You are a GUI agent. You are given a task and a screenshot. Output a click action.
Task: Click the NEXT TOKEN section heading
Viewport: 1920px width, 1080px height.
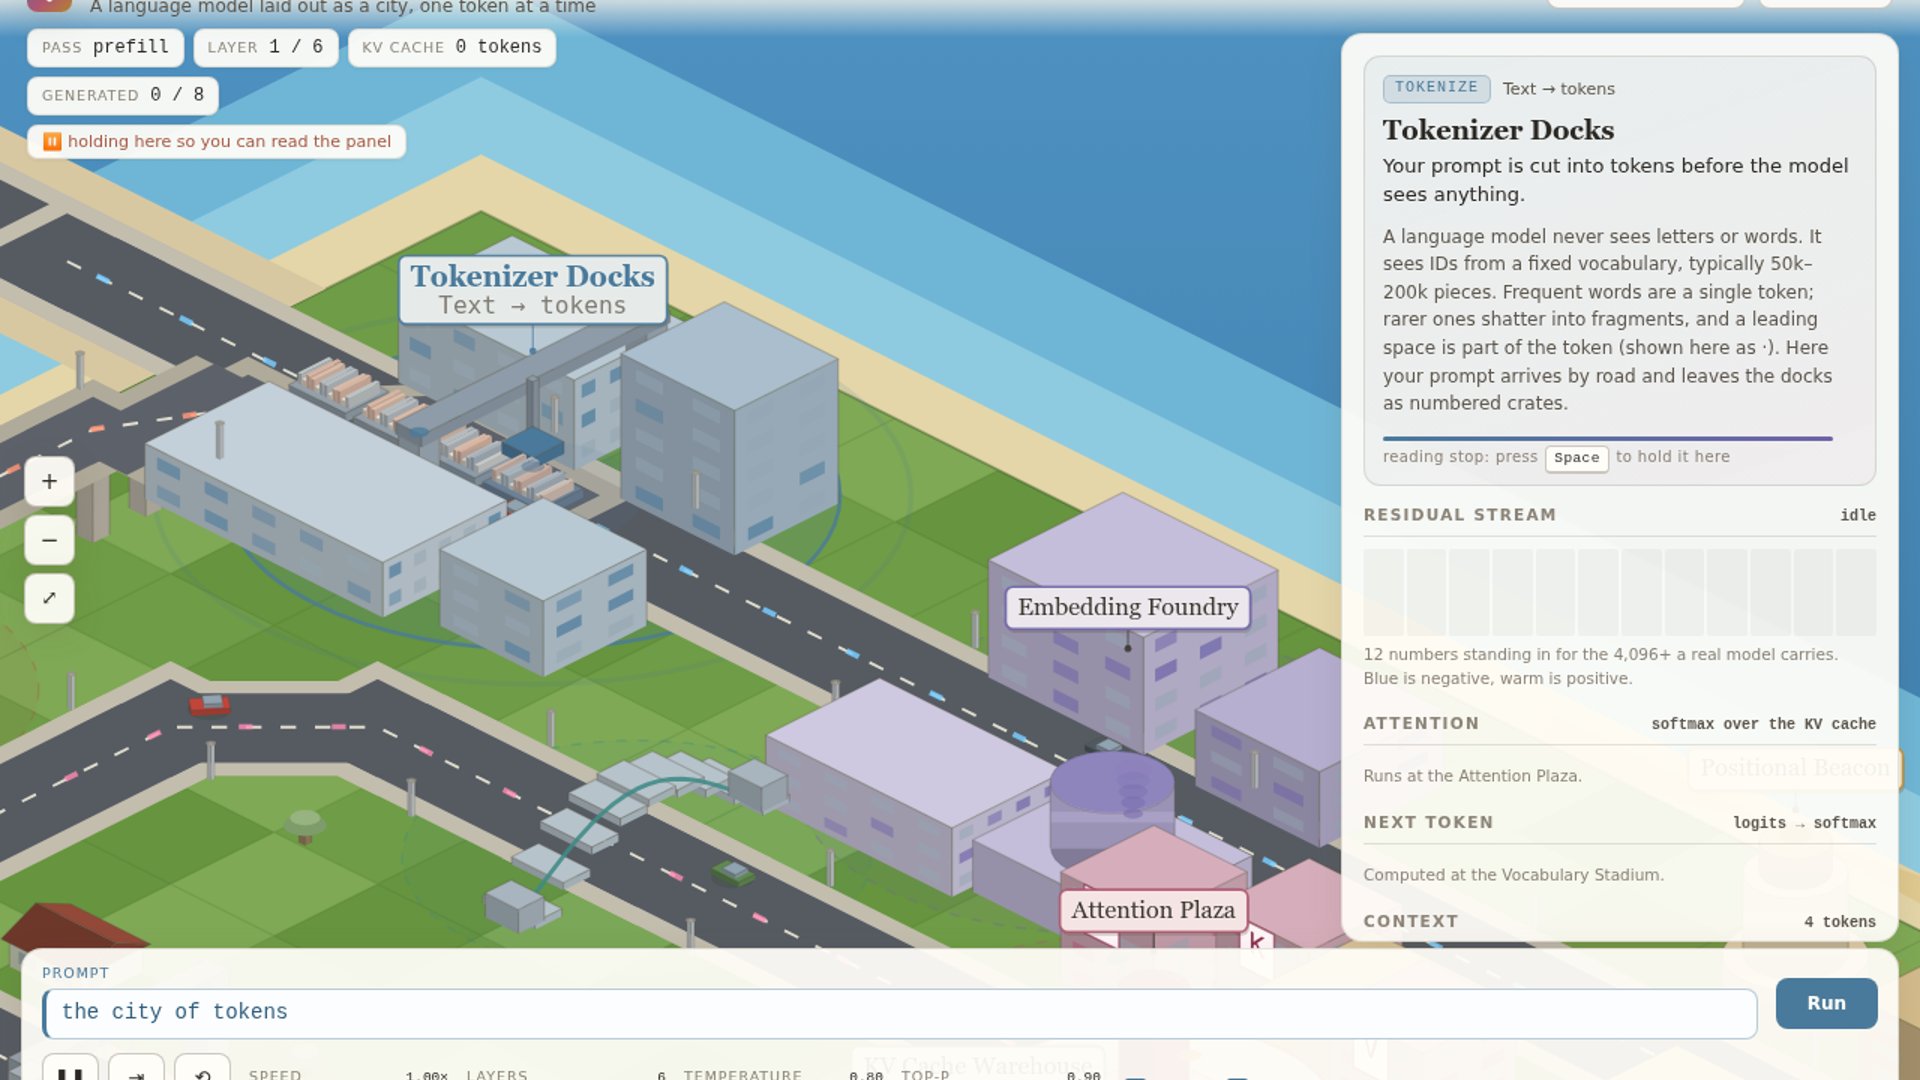pos(1428,822)
